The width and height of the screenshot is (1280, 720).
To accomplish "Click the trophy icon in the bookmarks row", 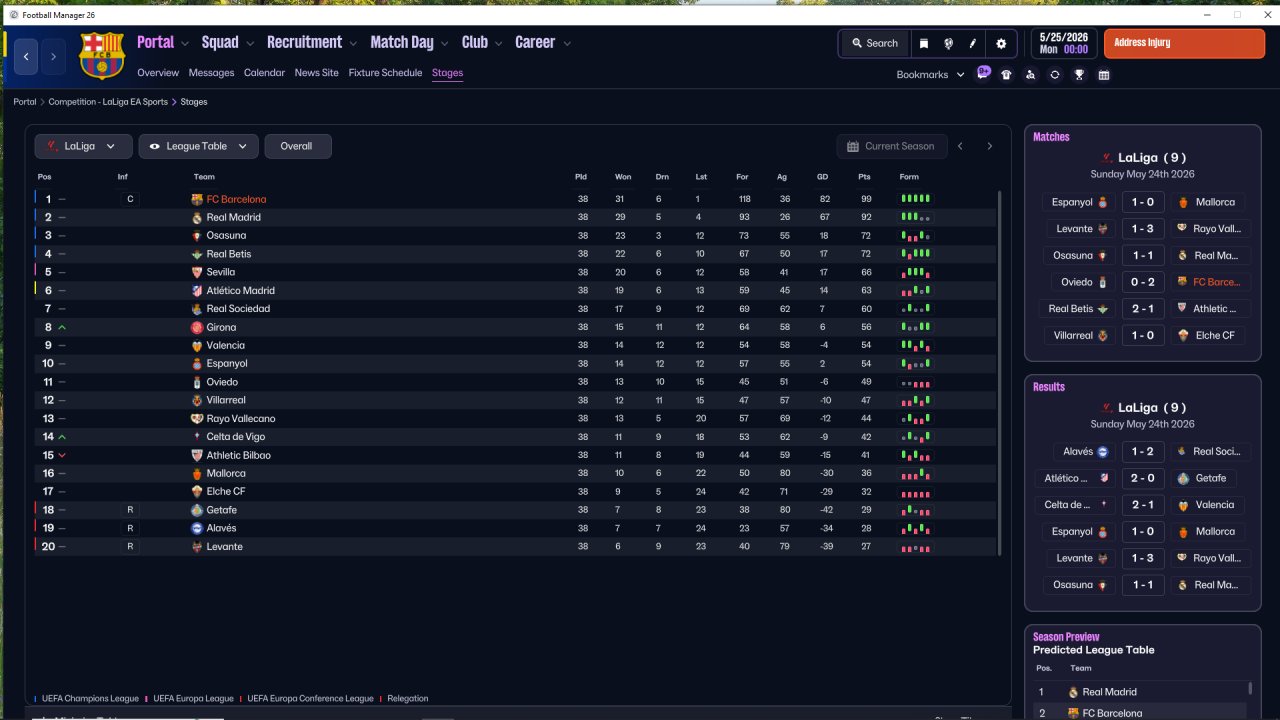I will [1079, 75].
